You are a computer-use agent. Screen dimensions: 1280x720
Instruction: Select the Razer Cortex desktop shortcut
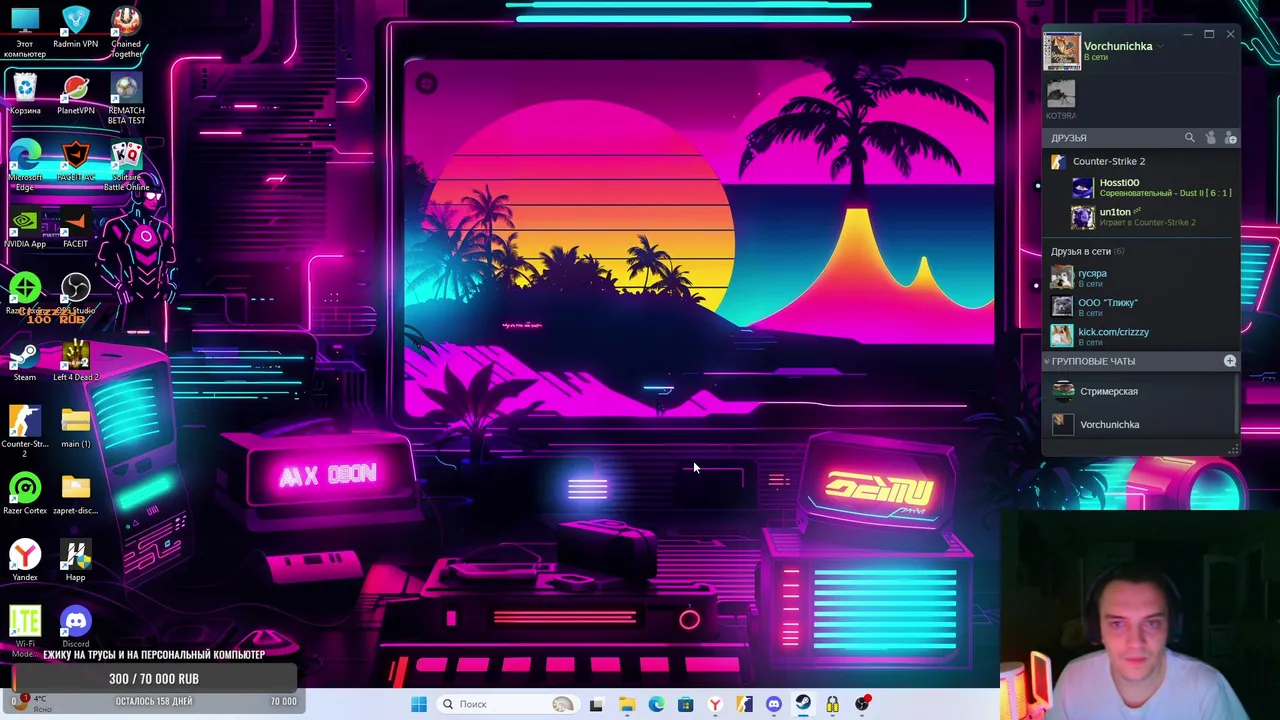25,495
